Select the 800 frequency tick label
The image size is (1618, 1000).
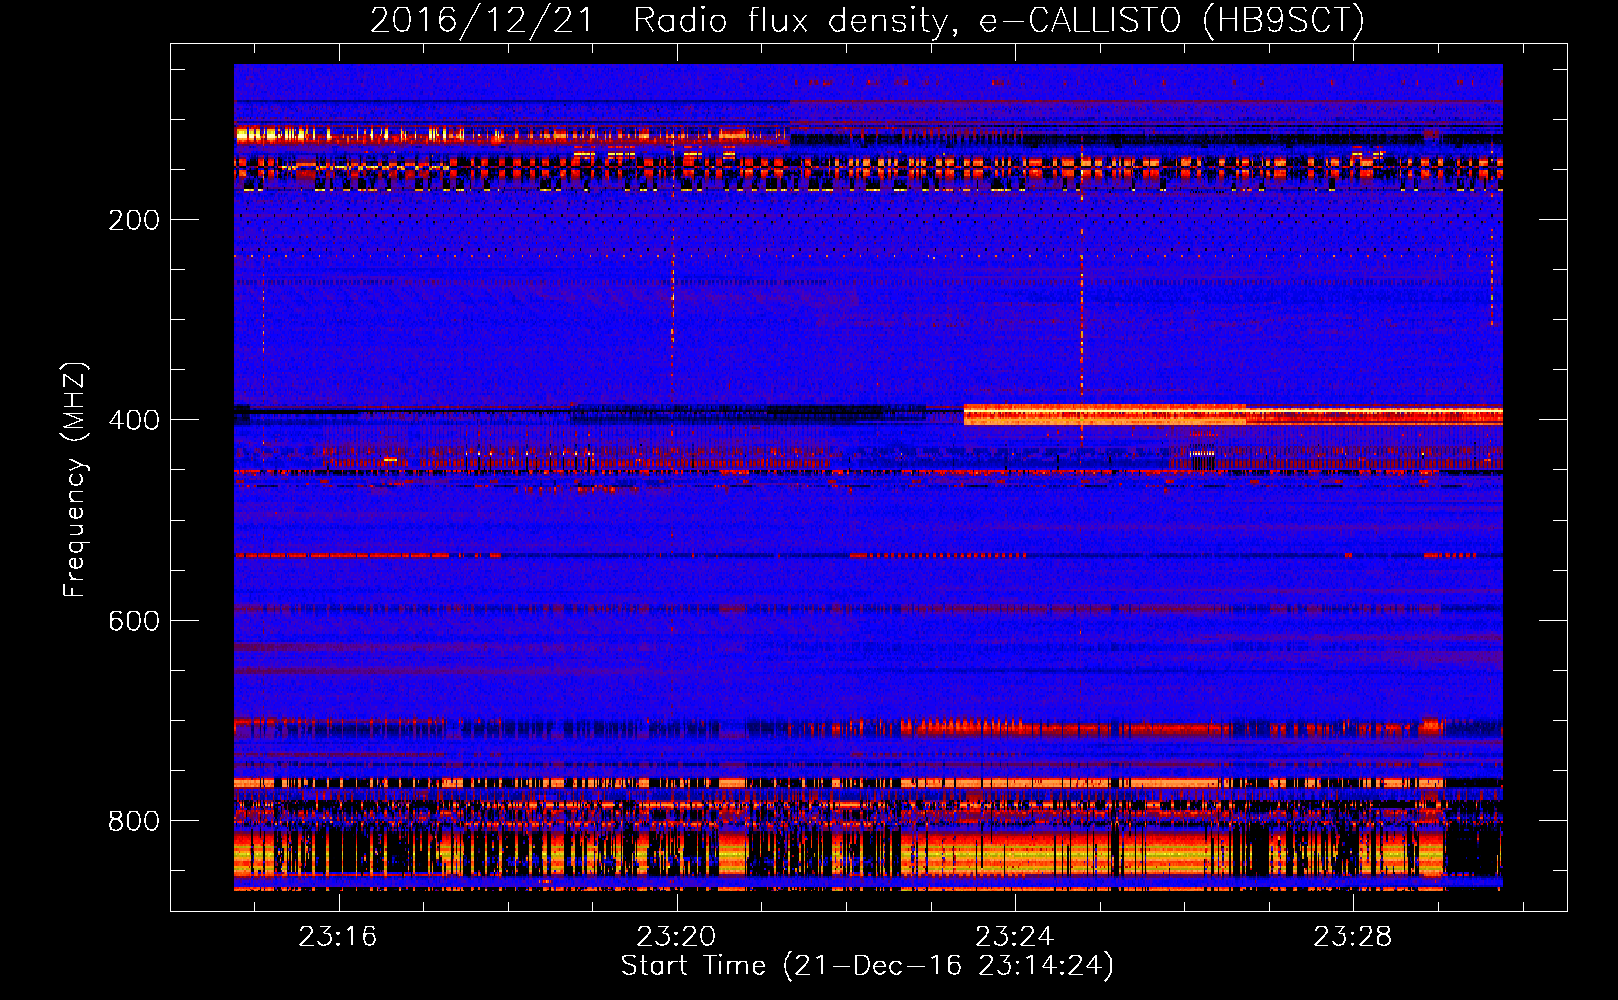point(134,821)
